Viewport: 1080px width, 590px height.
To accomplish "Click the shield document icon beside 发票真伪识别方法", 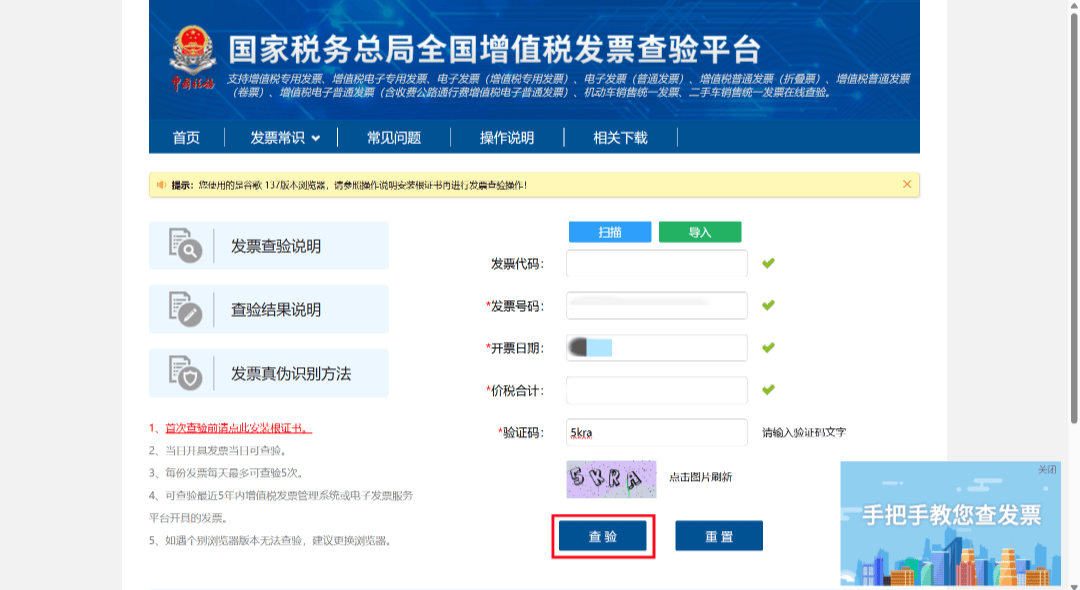I will point(185,373).
